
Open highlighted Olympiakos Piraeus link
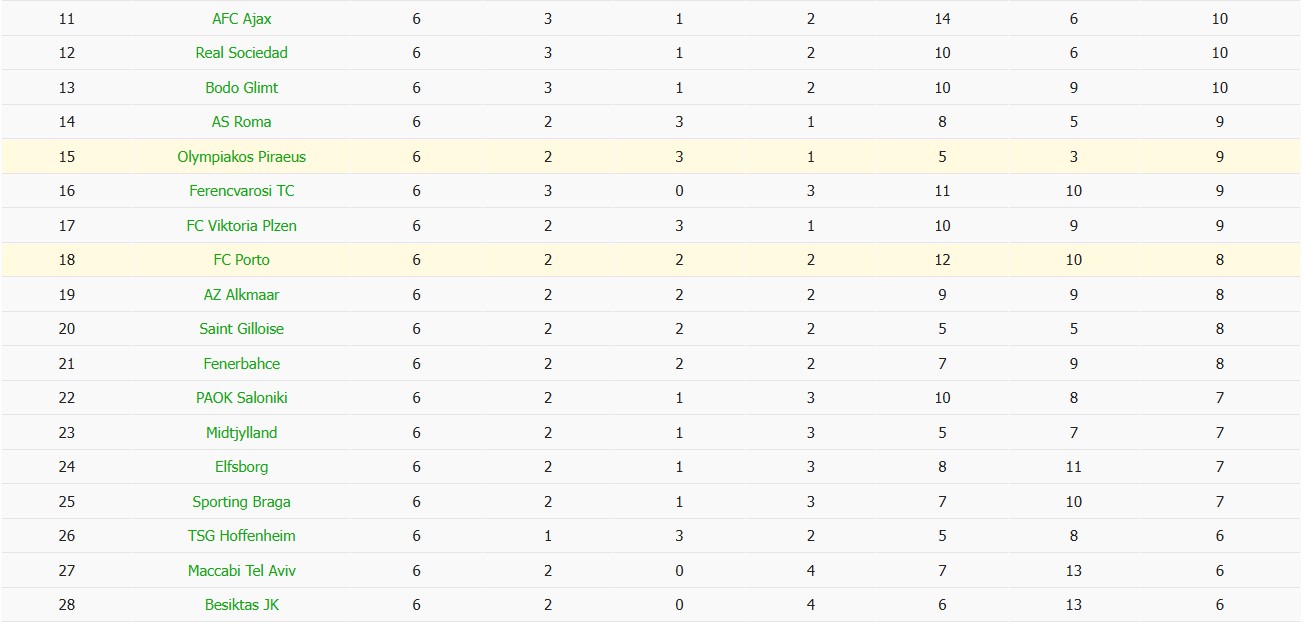pyautogui.click(x=242, y=157)
